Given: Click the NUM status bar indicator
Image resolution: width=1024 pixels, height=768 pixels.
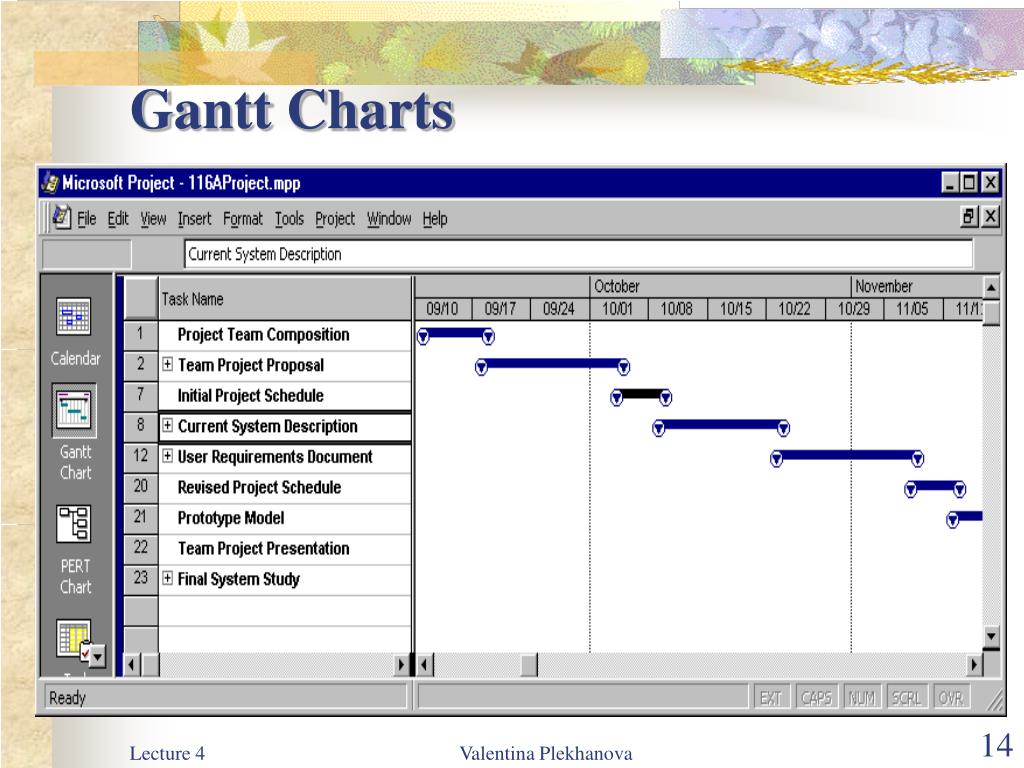Looking at the screenshot, I should click(x=861, y=698).
